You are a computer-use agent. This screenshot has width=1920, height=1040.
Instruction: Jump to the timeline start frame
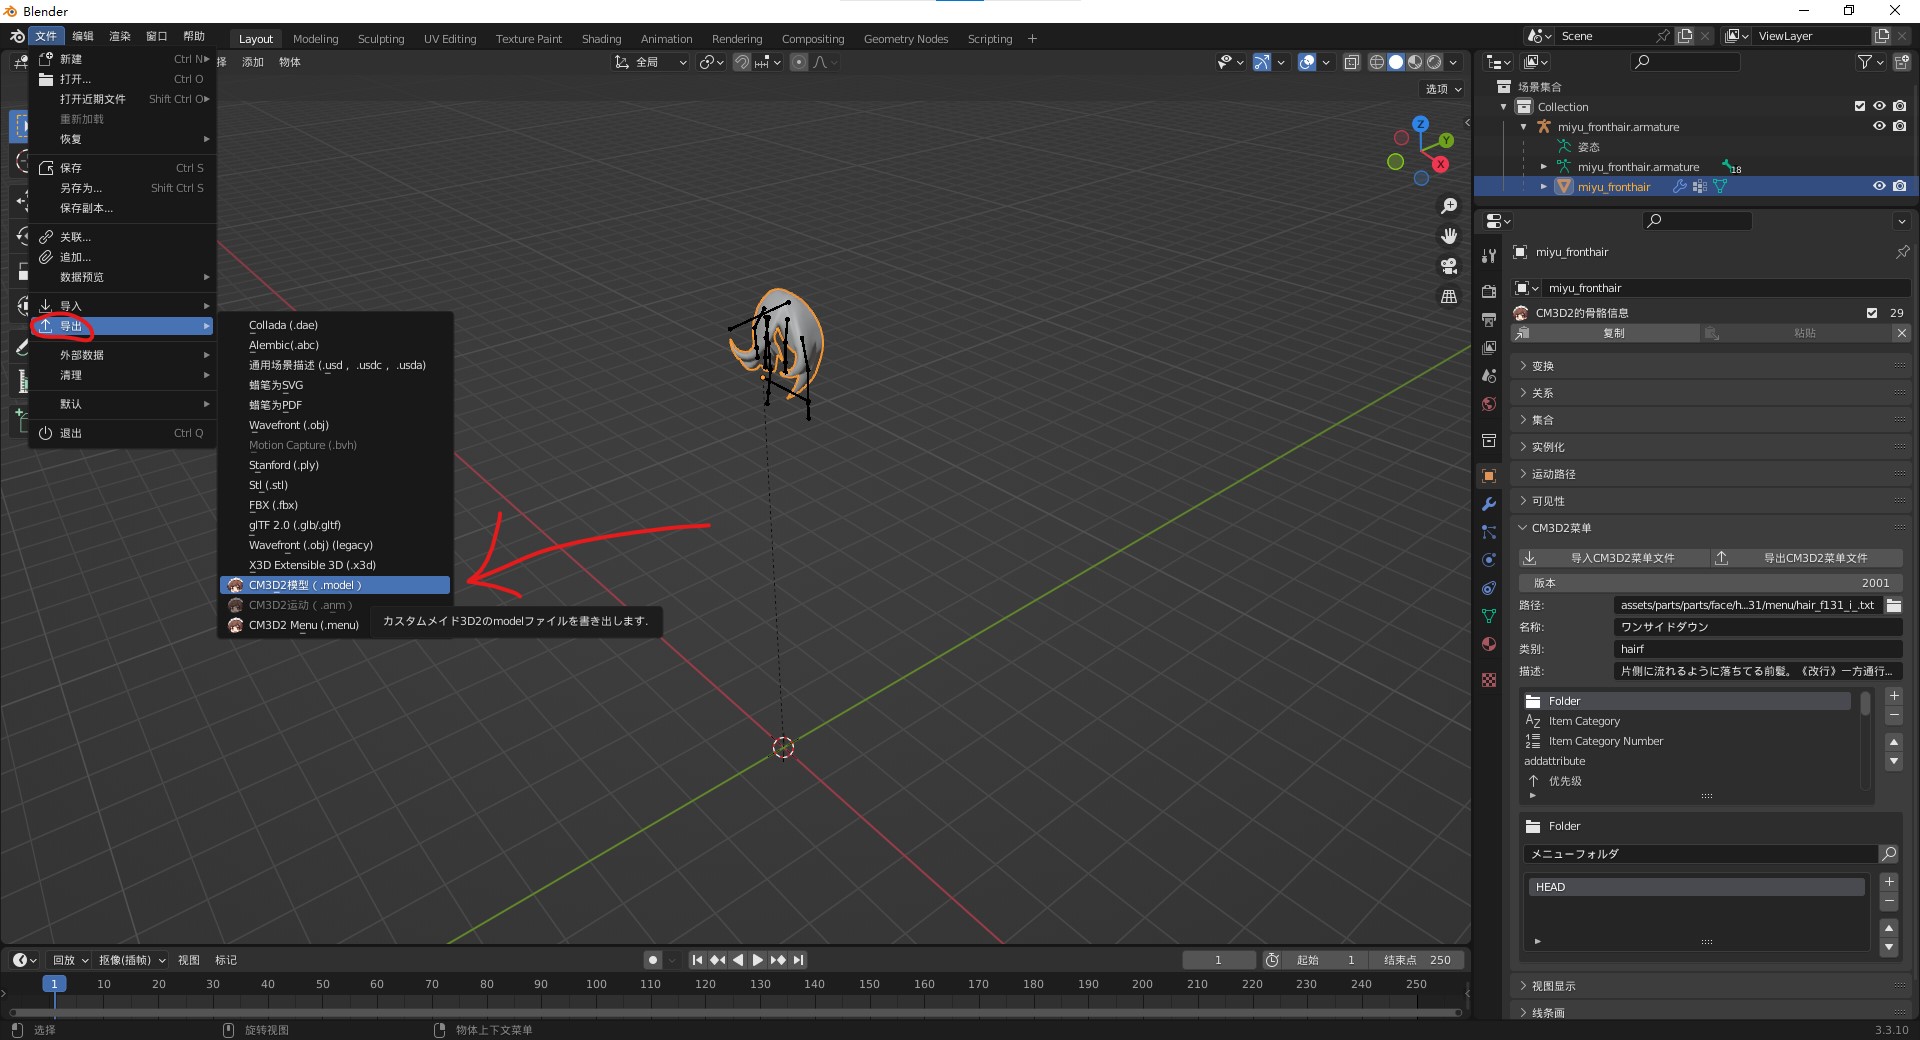697,960
